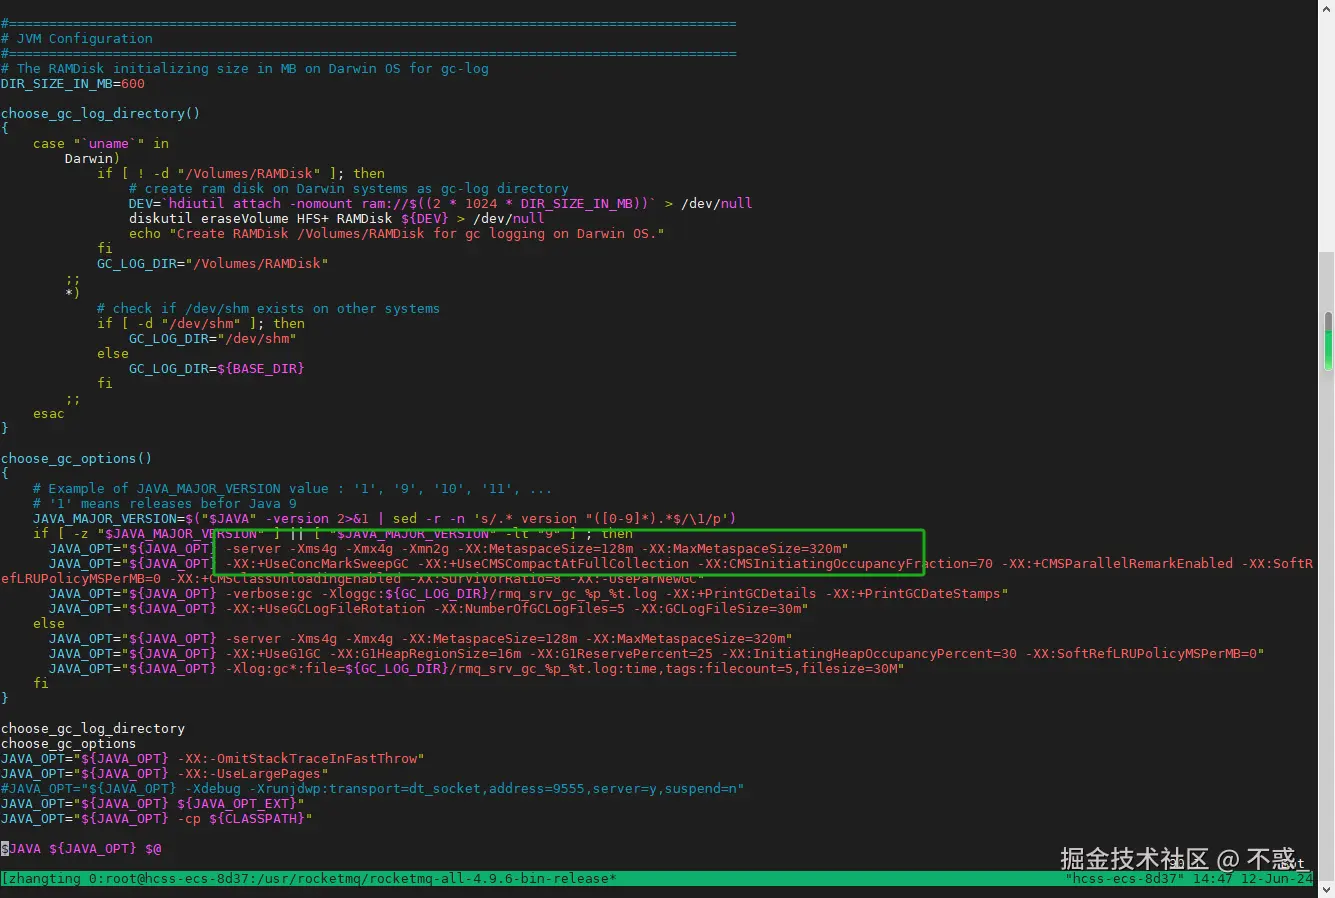Click the commented '-Xdebug -Xrunjdwp' line
Image resolution: width=1335 pixels, height=898 pixels.
coord(373,788)
